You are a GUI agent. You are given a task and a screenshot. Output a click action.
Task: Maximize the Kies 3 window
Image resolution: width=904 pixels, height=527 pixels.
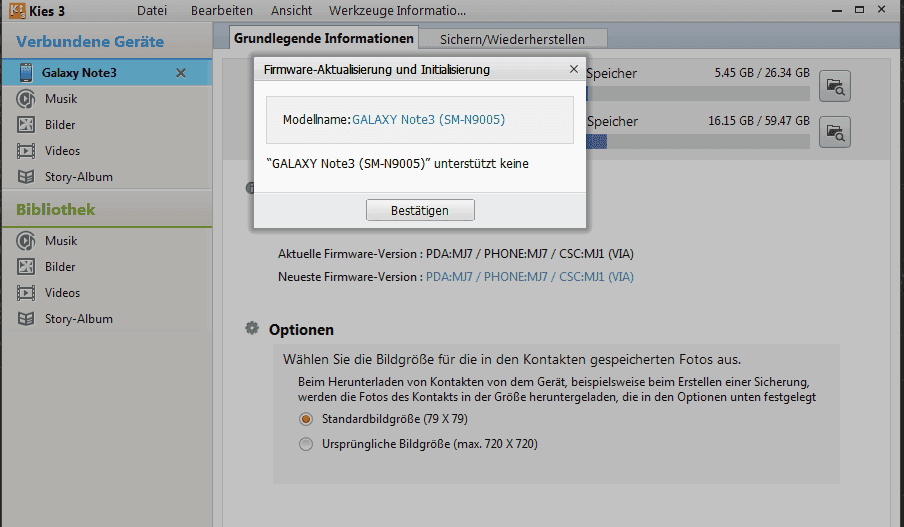tap(859, 10)
